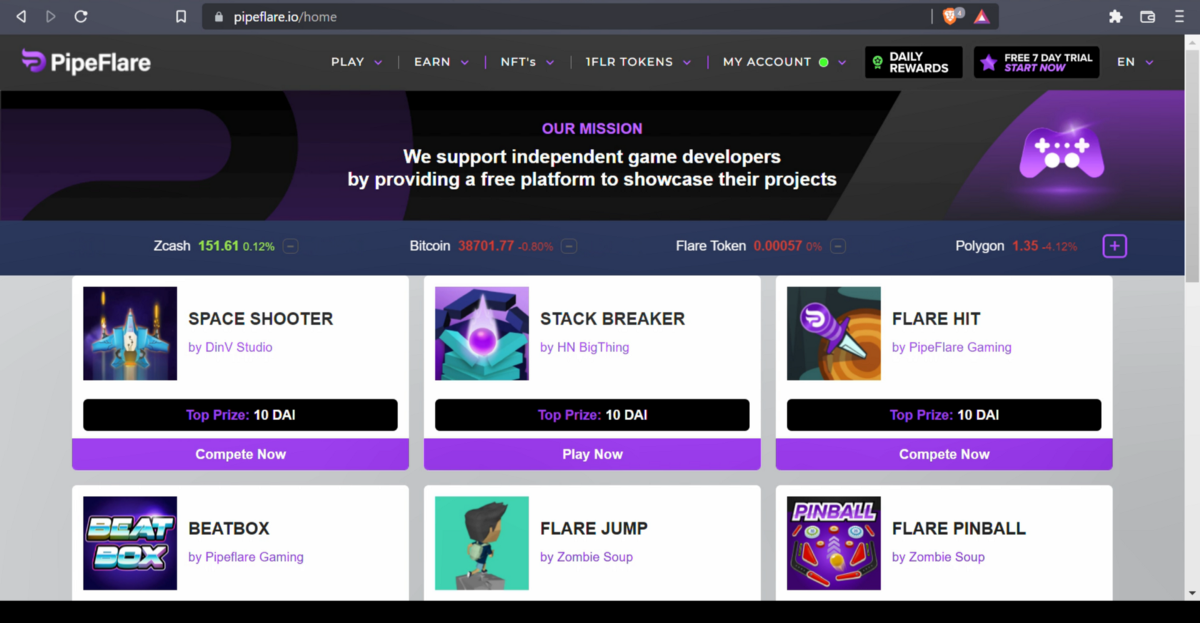Remove the Zcash ticker with minus icon
Screen dimensions: 1200x623
click(290, 246)
